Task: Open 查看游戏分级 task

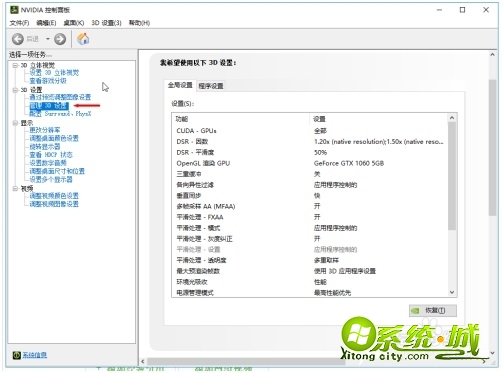Action: pos(48,81)
